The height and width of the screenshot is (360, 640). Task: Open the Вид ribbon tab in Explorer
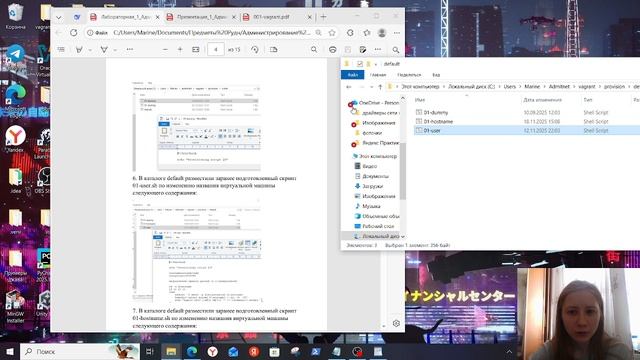(x=436, y=75)
